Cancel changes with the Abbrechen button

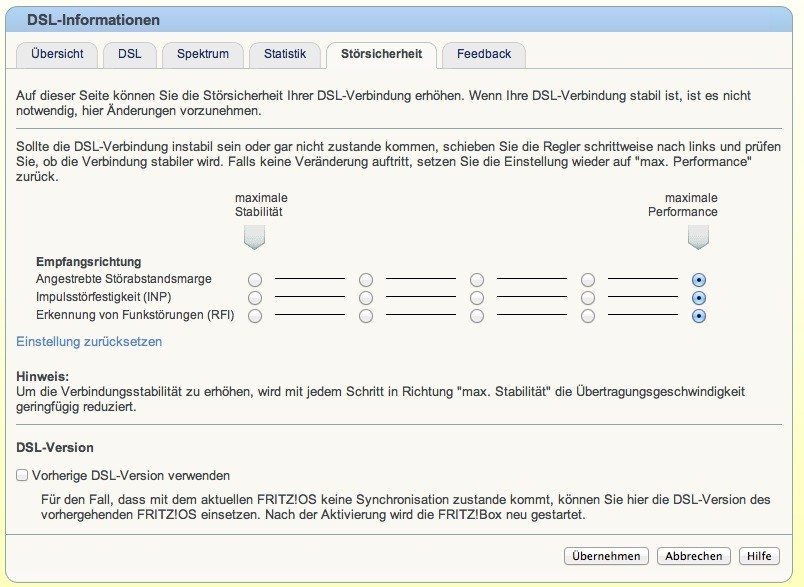(692, 556)
